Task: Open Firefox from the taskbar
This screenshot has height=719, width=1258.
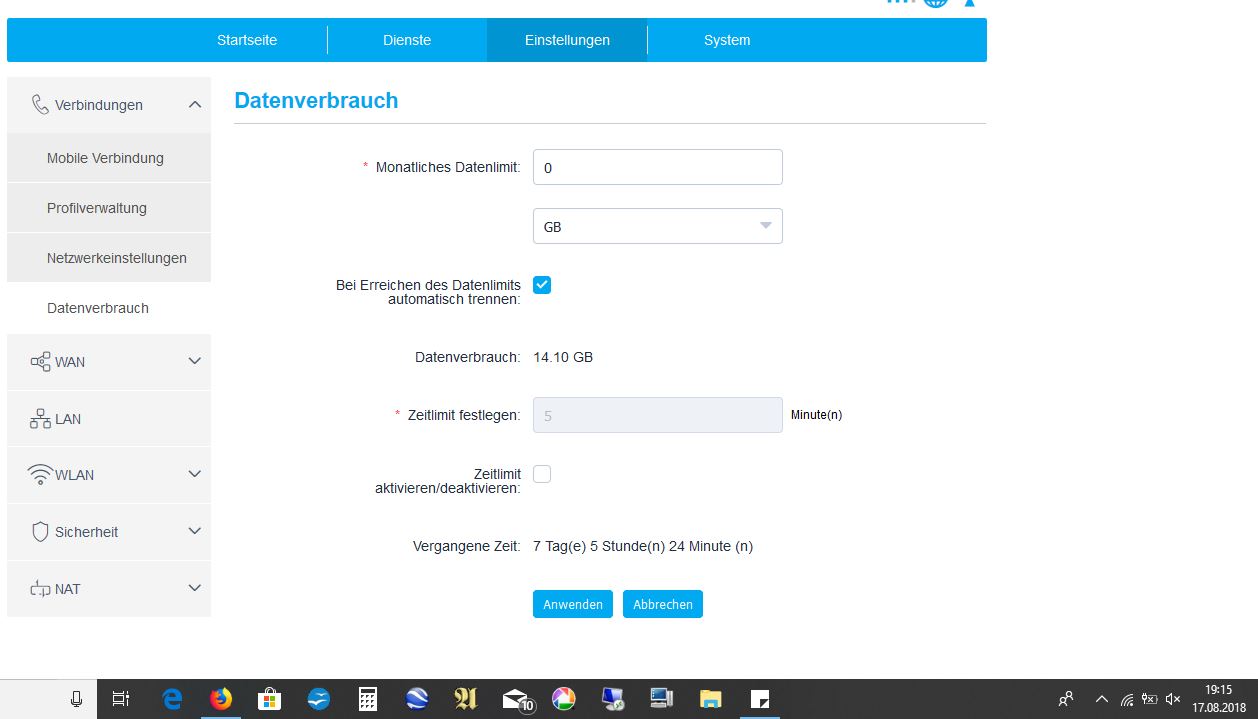Action: coord(221,699)
